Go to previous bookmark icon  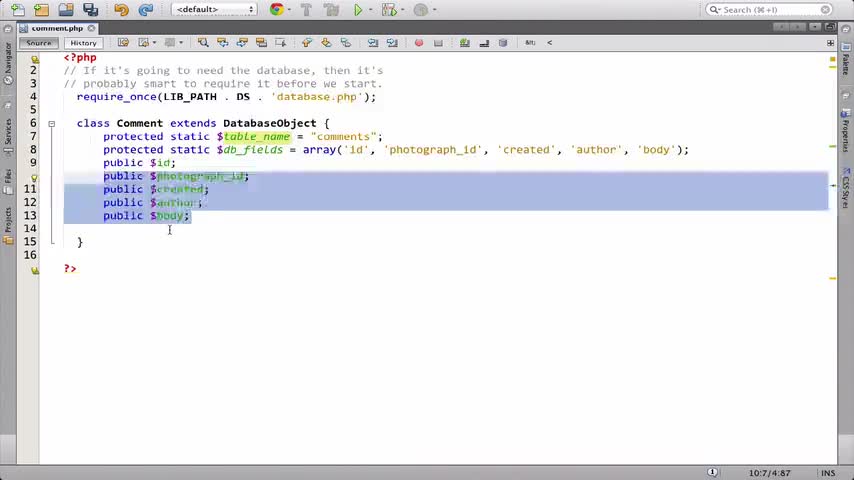307,42
